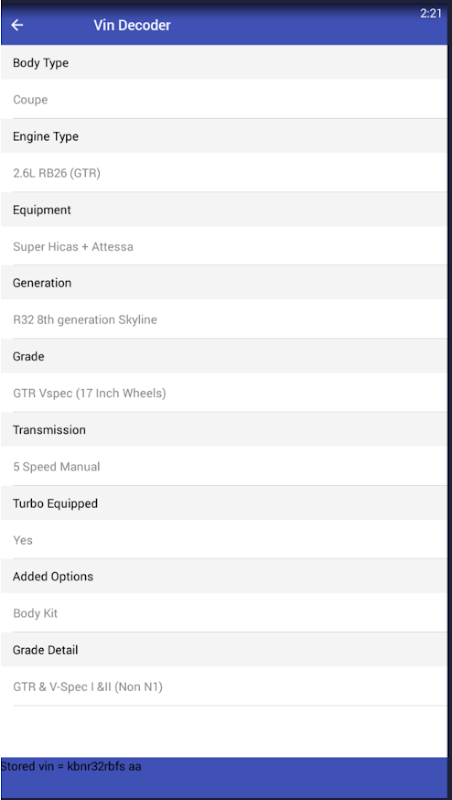Image resolution: width=452 pixels, height=800 pixels.
Task: Click the Vin Decoder title
Action: (132, 25)
